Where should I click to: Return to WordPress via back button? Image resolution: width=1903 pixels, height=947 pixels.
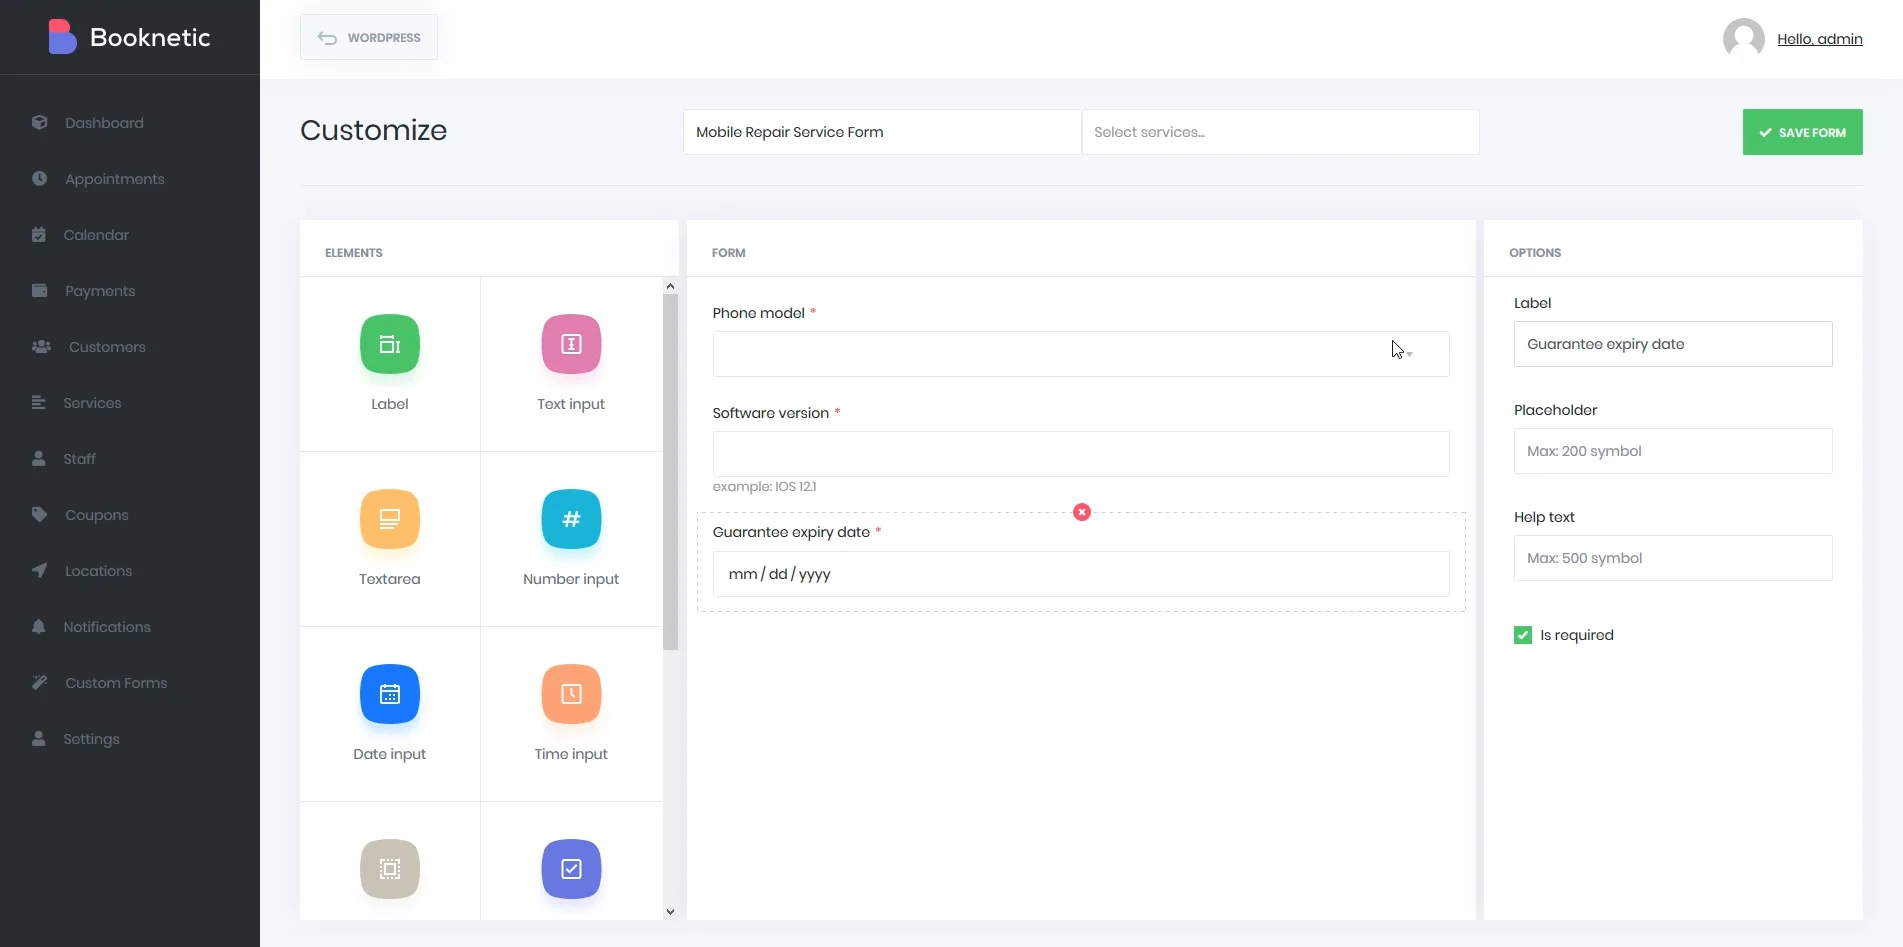pos(368,37)
